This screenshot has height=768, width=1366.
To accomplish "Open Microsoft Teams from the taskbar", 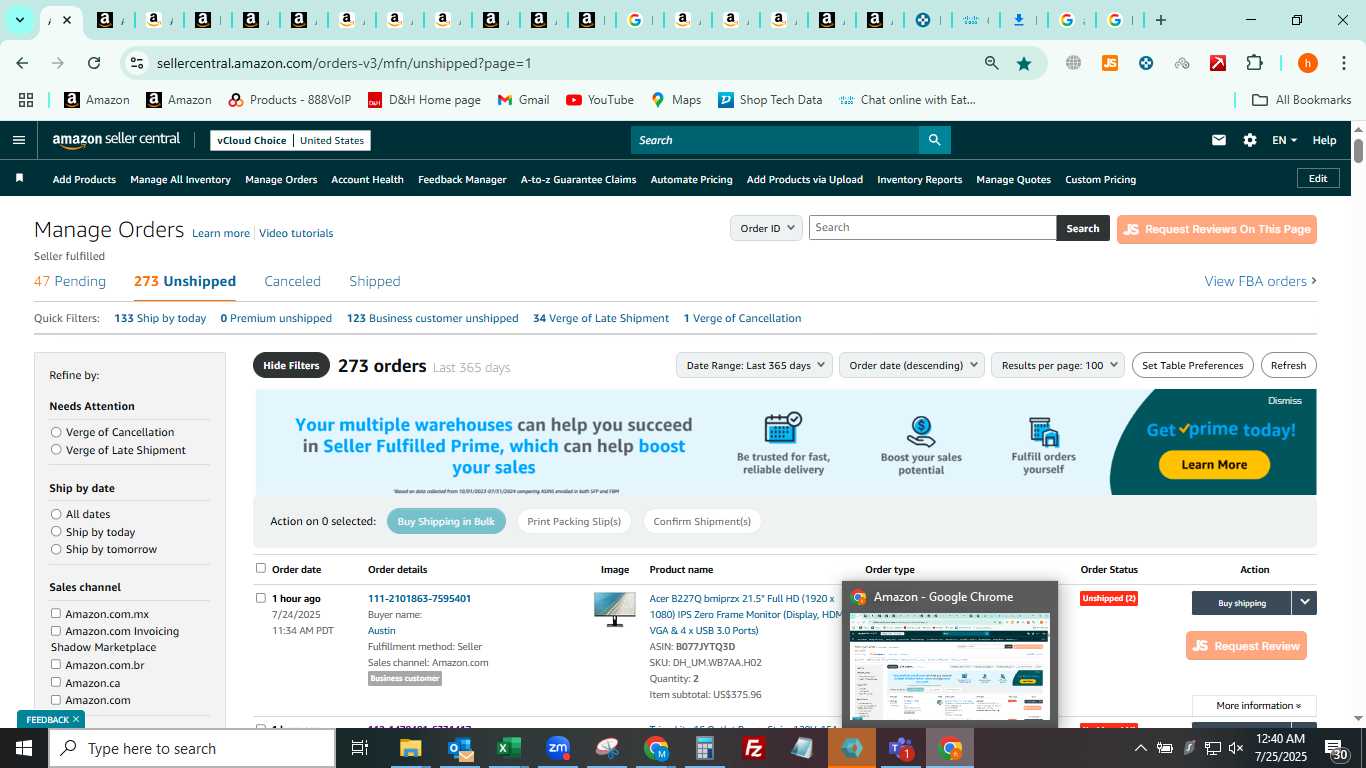I will tap(900, 748).
